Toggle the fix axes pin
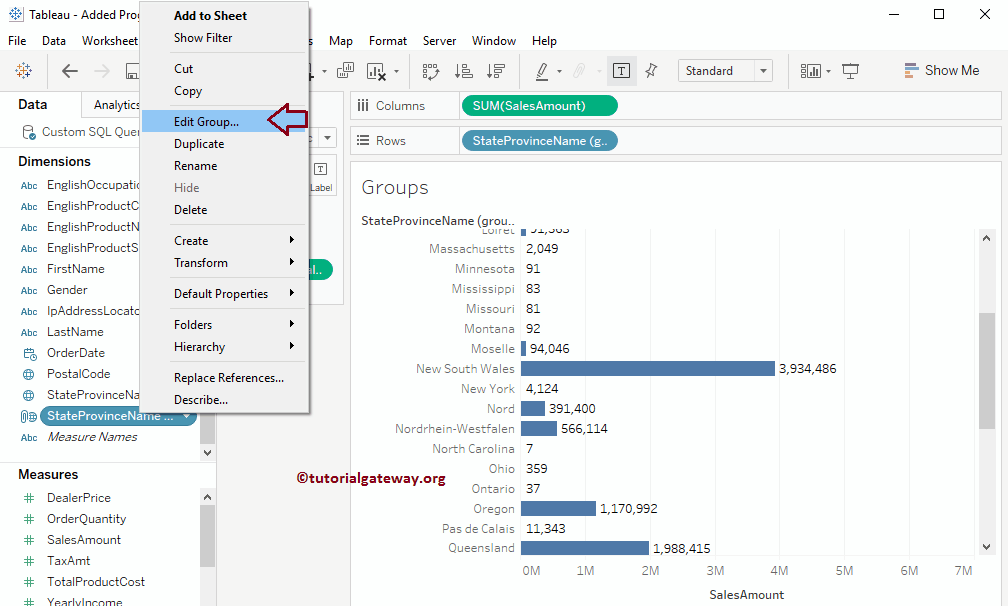The width and height of the screenshot is (1008, 606). point(650,71)
